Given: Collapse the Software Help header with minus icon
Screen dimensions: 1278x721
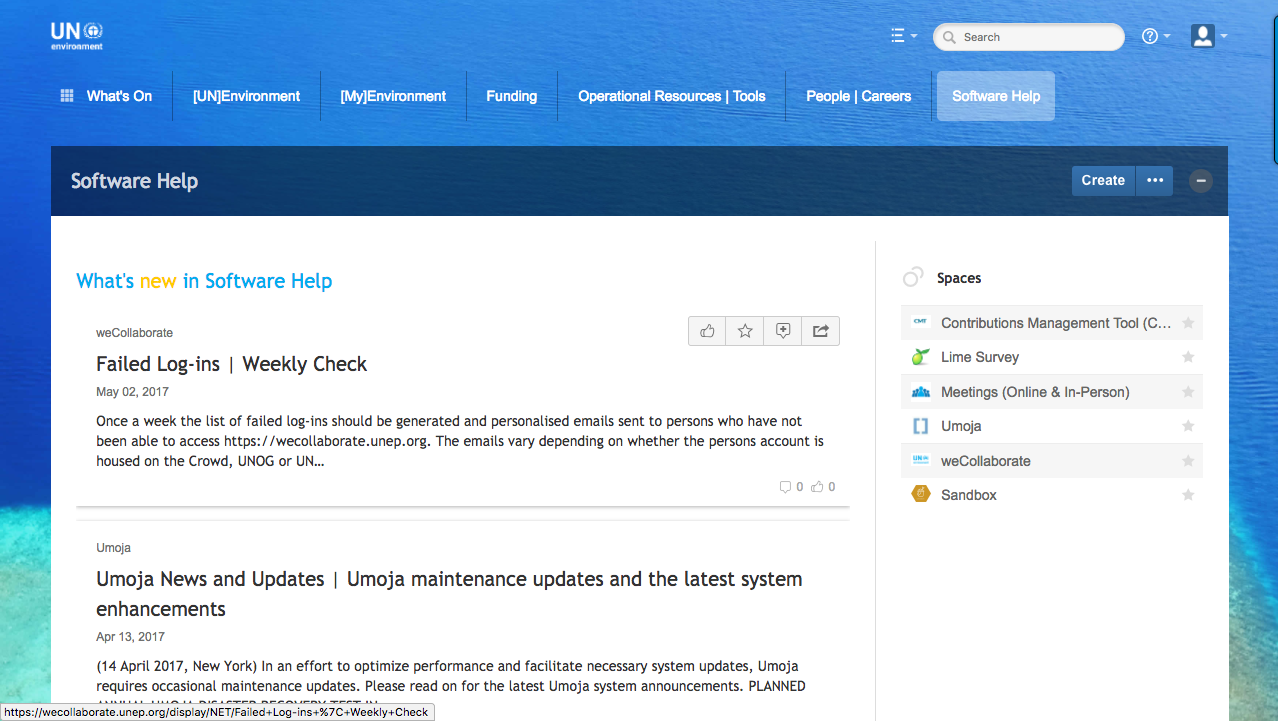Looking at the screenshot, I should [x=1201, y=181].
